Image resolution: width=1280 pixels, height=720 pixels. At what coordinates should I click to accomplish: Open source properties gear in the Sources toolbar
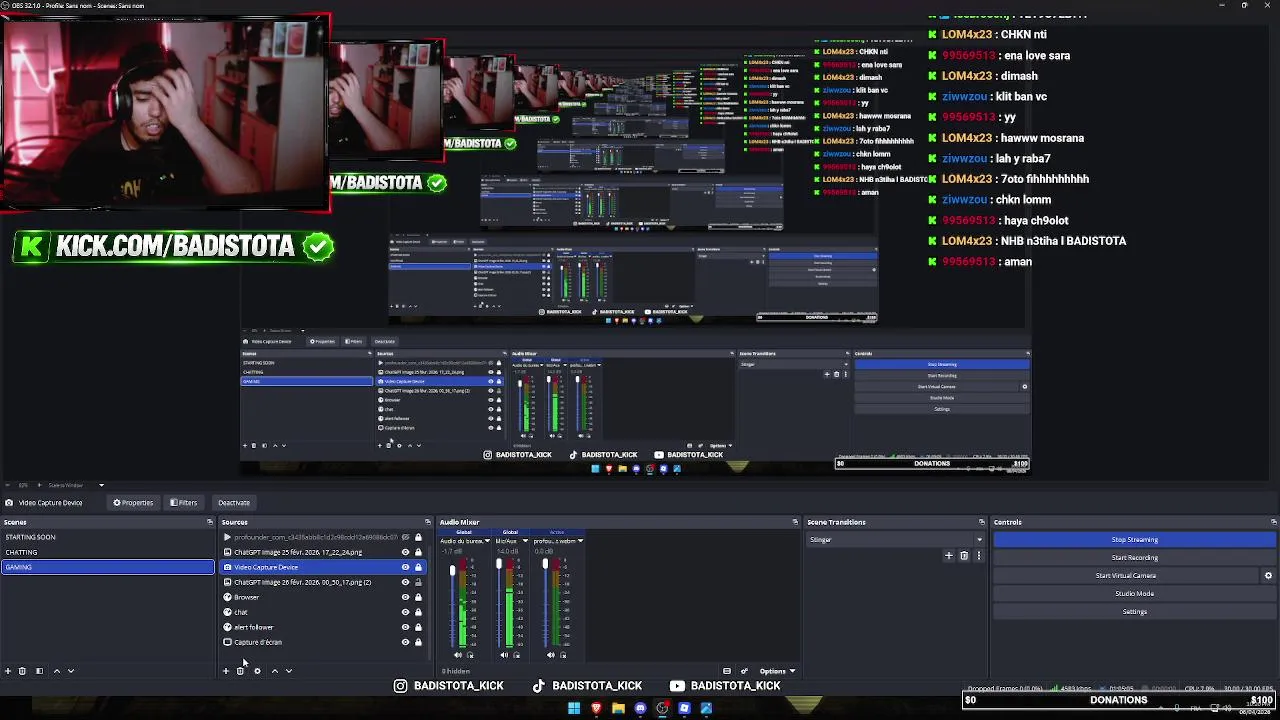click(257, 671)
